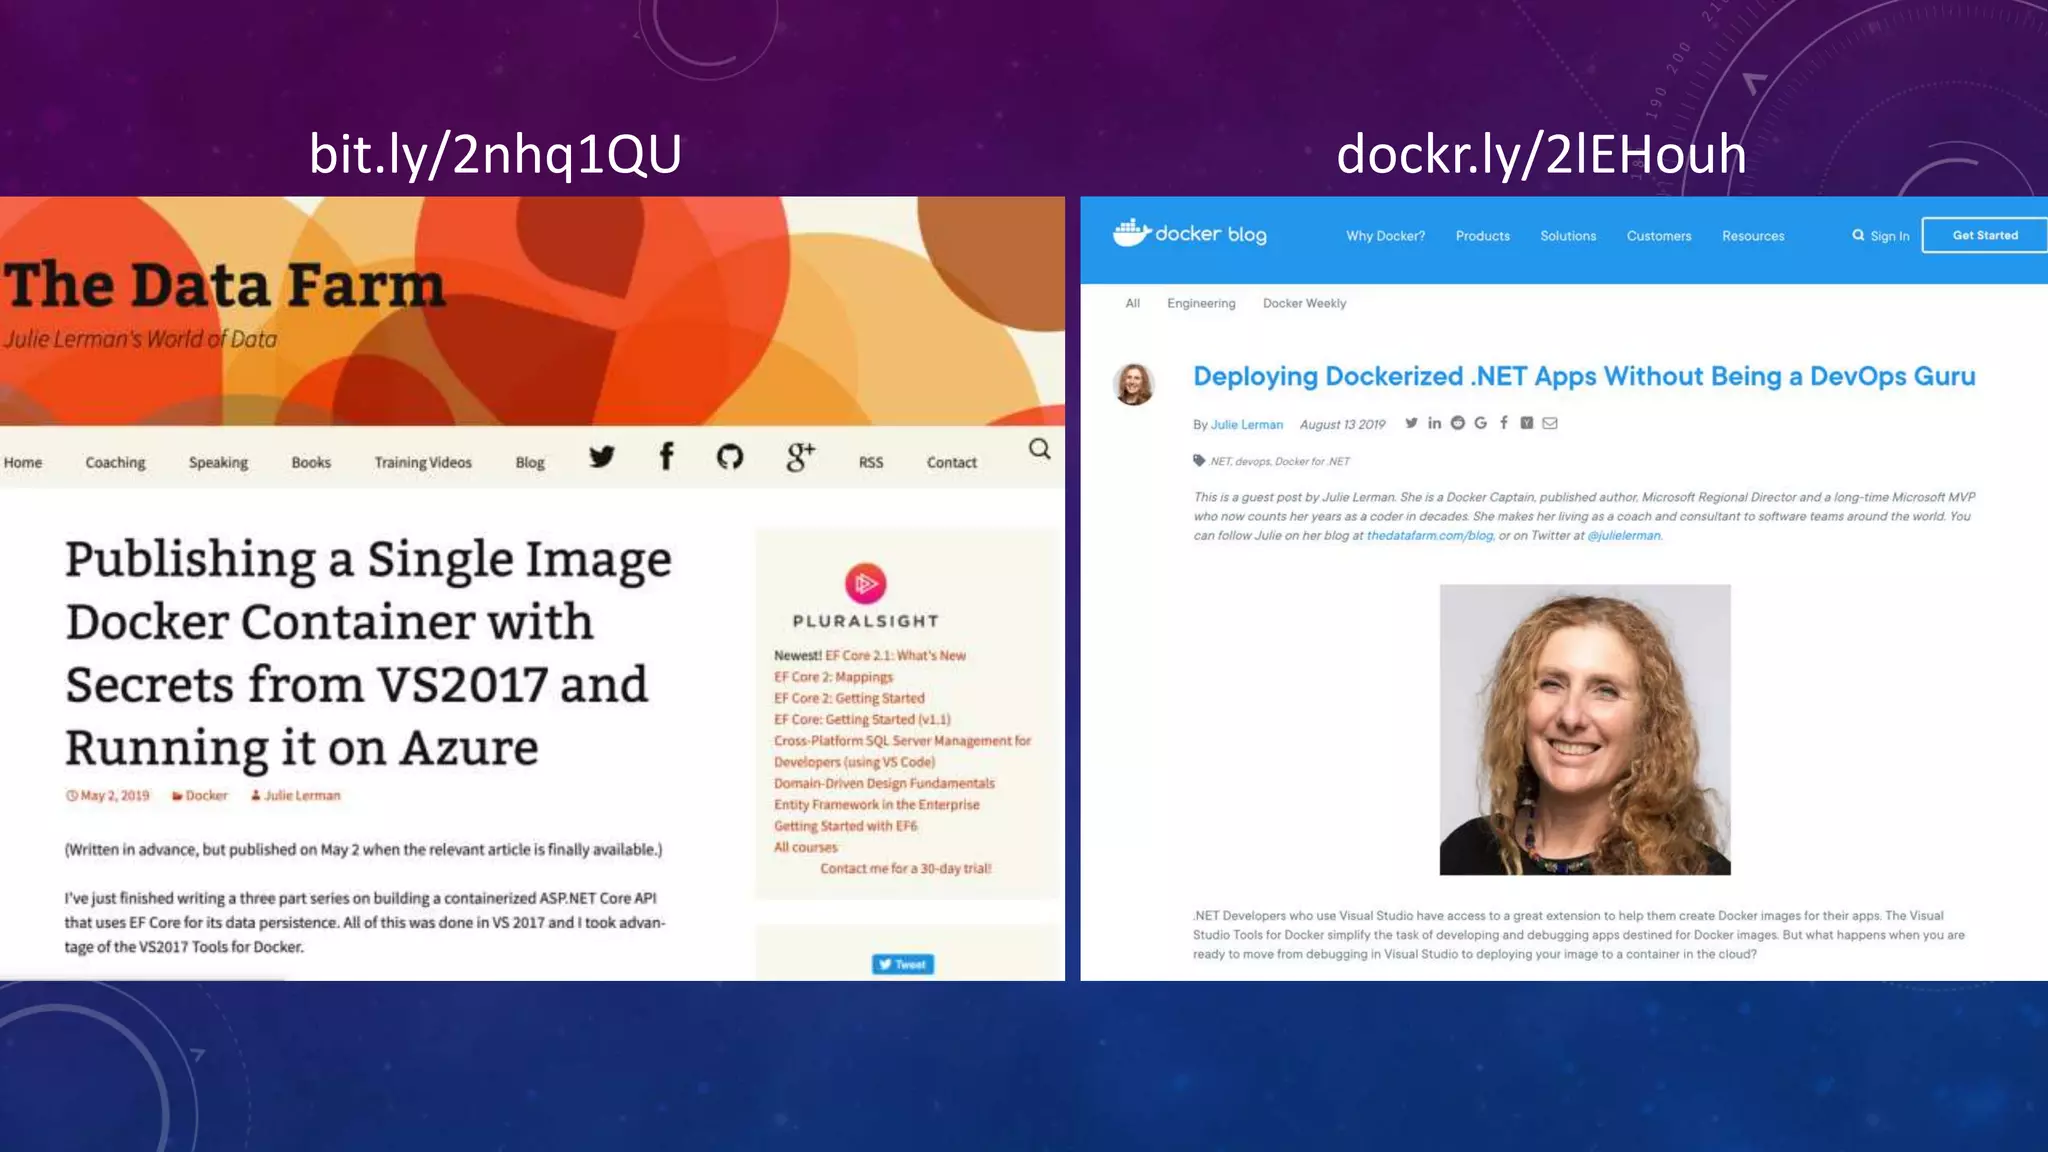Open Training Videos in navigation bar
2048x1152 pixels.
click(x=423, y=462)
